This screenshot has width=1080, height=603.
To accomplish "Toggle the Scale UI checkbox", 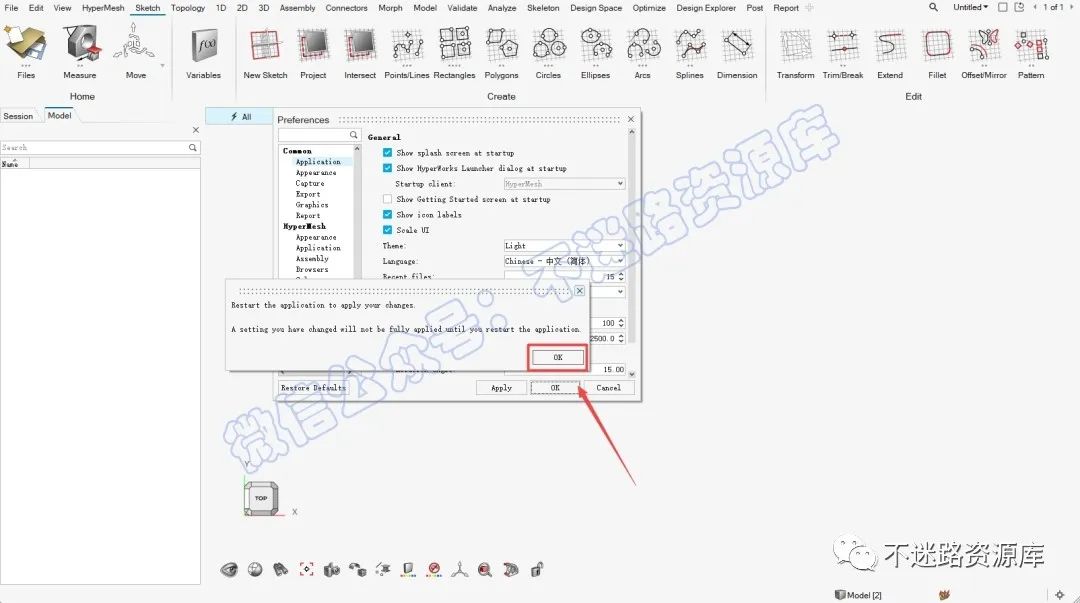I will (387, 230).
